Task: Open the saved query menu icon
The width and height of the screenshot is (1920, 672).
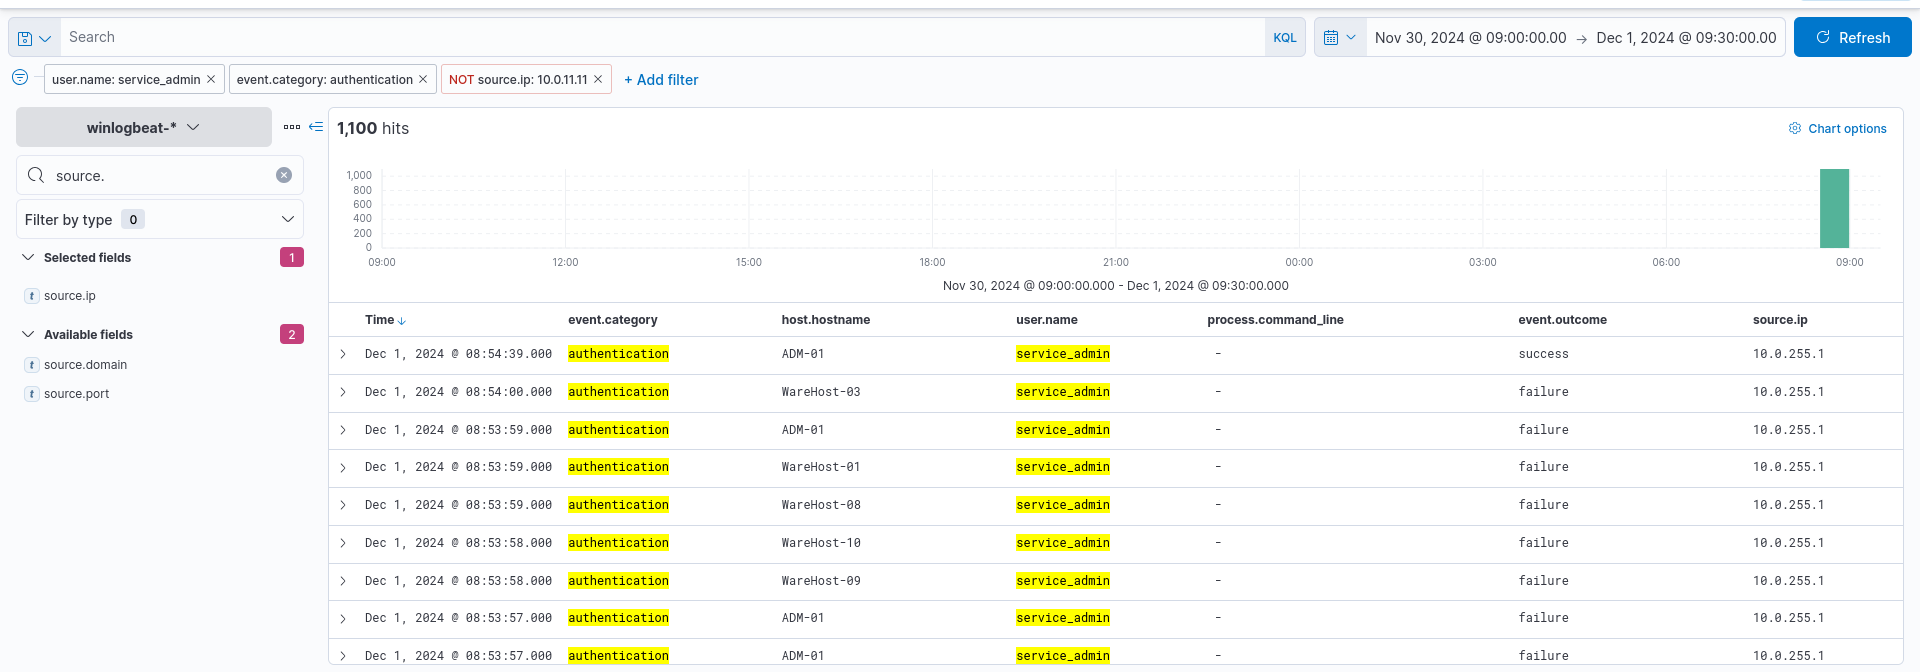Action: pos(34,38)
